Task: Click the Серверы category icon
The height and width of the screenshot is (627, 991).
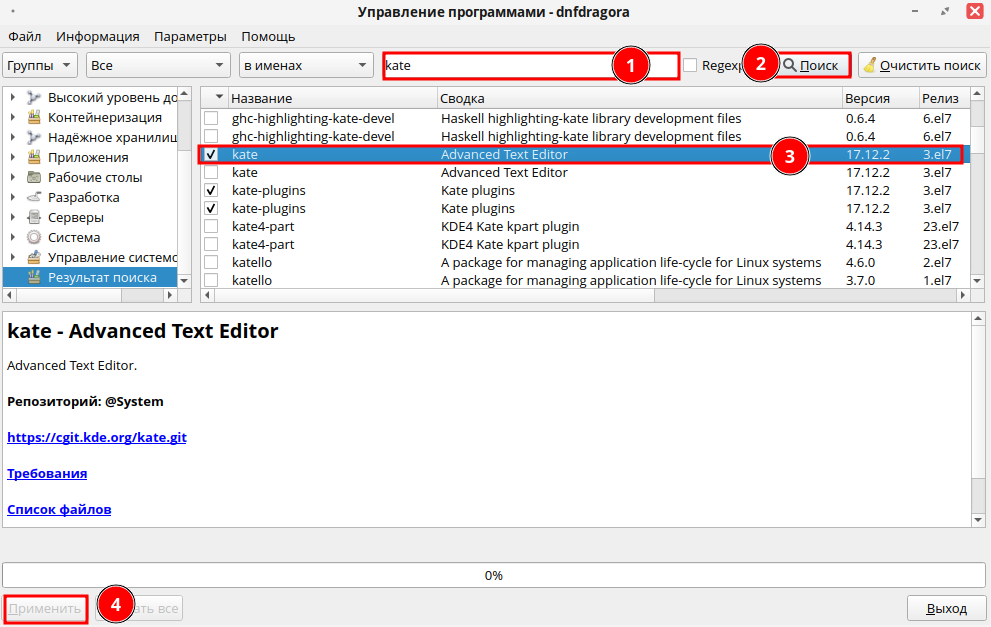Action: pos(34,217)
